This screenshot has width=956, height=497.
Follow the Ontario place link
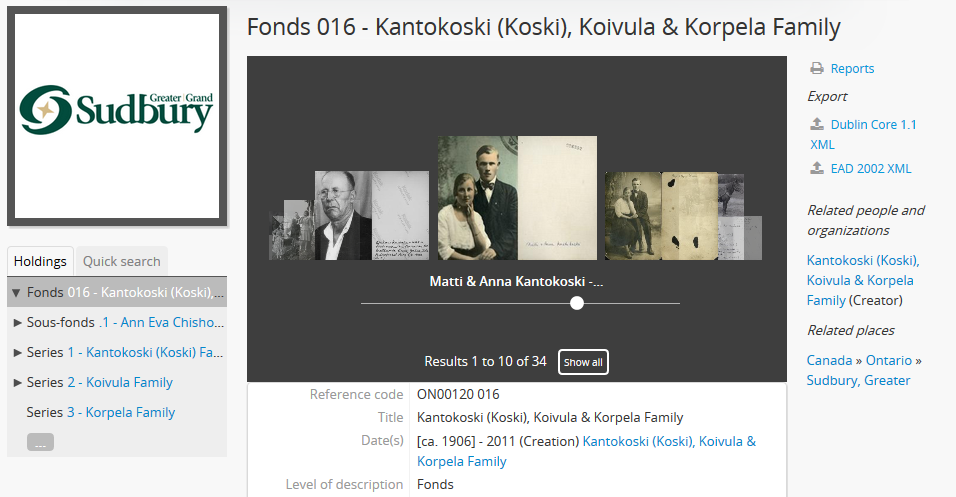[x=888, y=360]
